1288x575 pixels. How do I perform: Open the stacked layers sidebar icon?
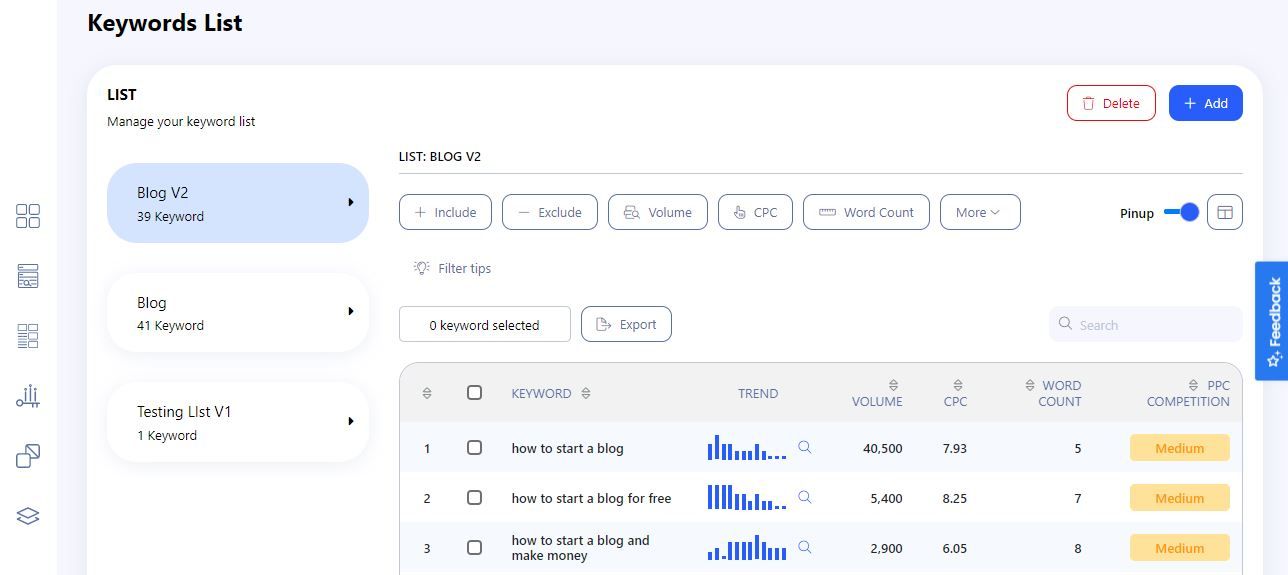(28, 516)
